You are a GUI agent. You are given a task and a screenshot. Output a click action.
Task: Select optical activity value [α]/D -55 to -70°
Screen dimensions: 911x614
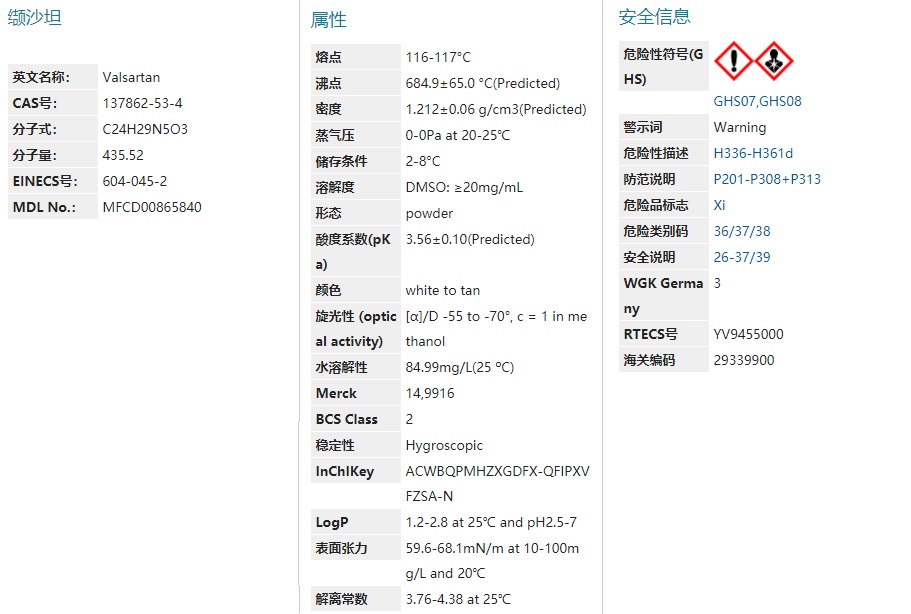pyautogui.click(x=458, y=317)
